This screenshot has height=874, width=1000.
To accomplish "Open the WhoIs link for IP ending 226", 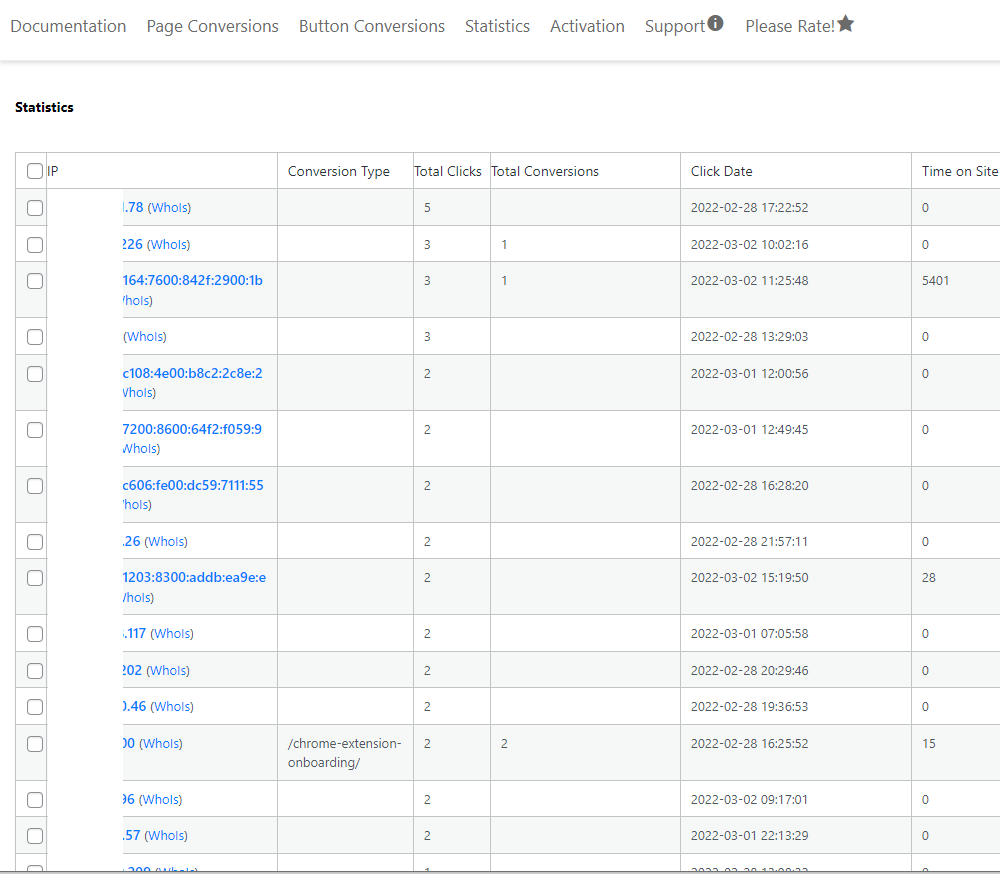I will (167, 244).
